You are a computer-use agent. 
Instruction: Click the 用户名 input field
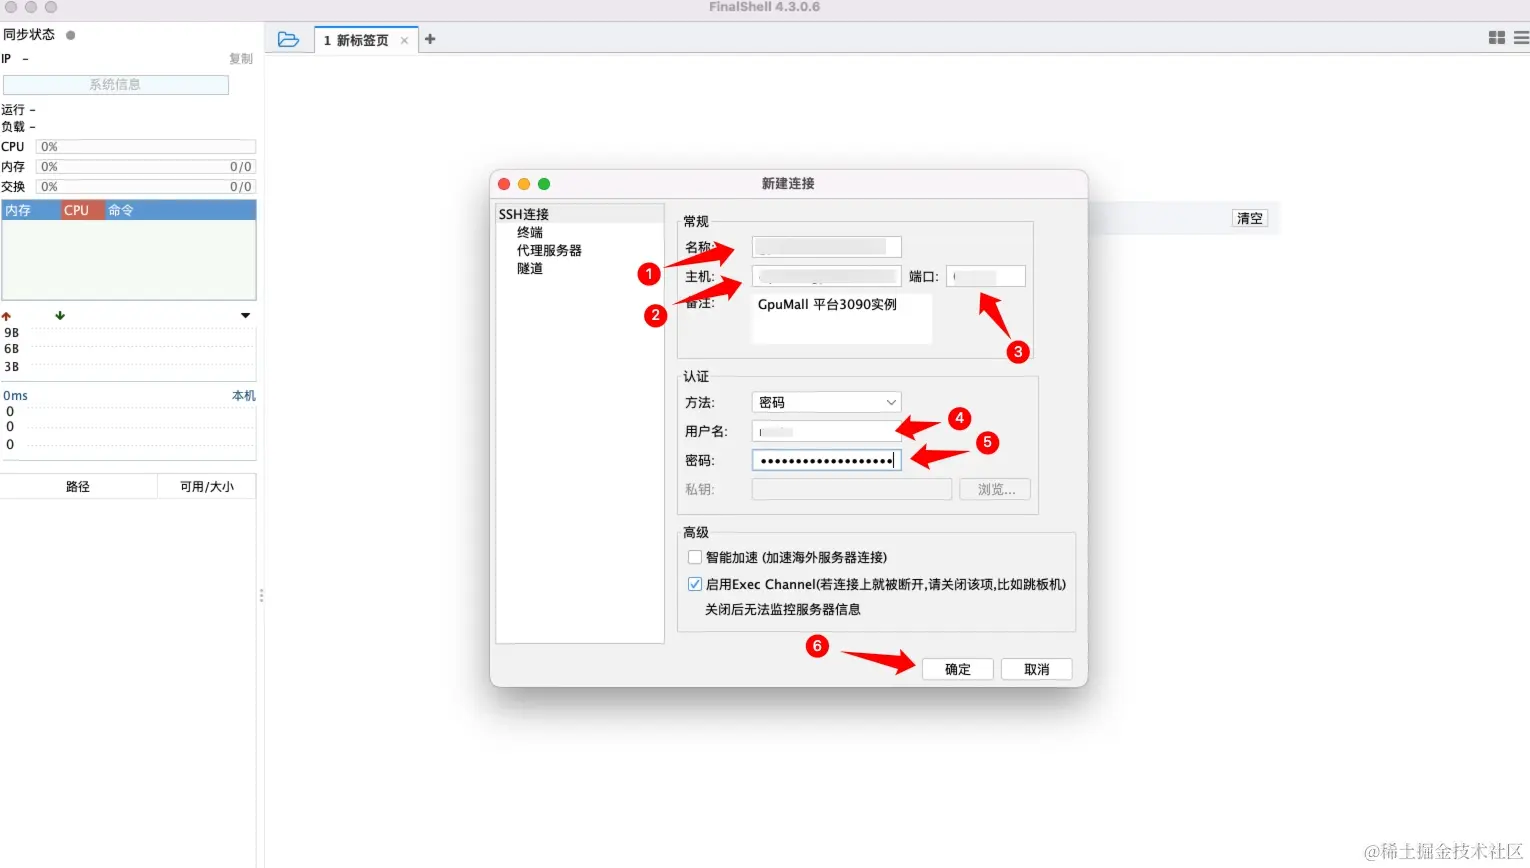click(827, 431)
